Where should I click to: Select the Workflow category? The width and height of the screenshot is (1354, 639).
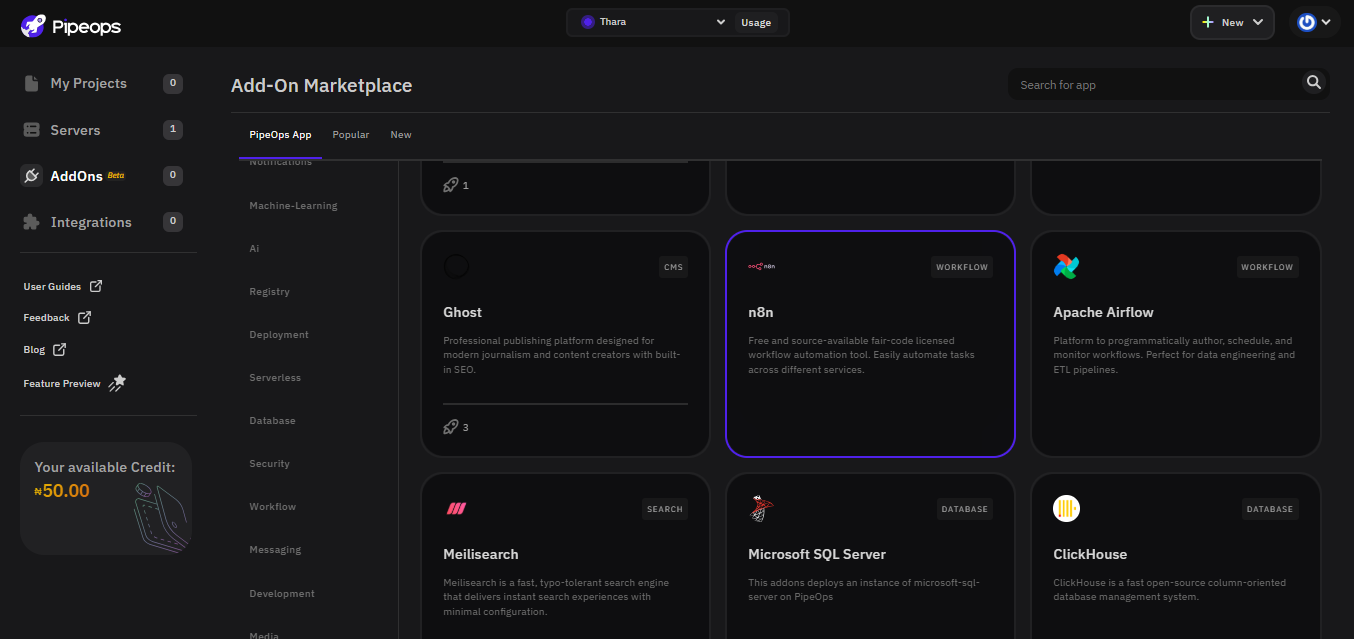point(272,506)
